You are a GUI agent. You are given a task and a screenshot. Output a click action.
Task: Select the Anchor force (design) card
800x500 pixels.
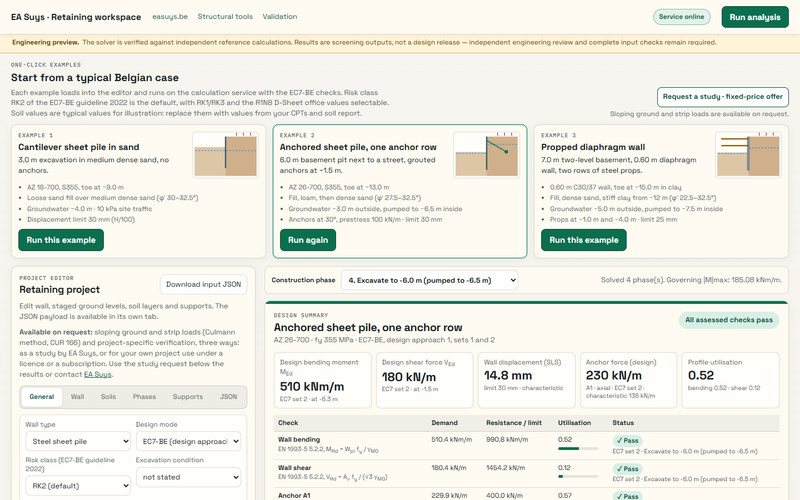tap(629, 380)
